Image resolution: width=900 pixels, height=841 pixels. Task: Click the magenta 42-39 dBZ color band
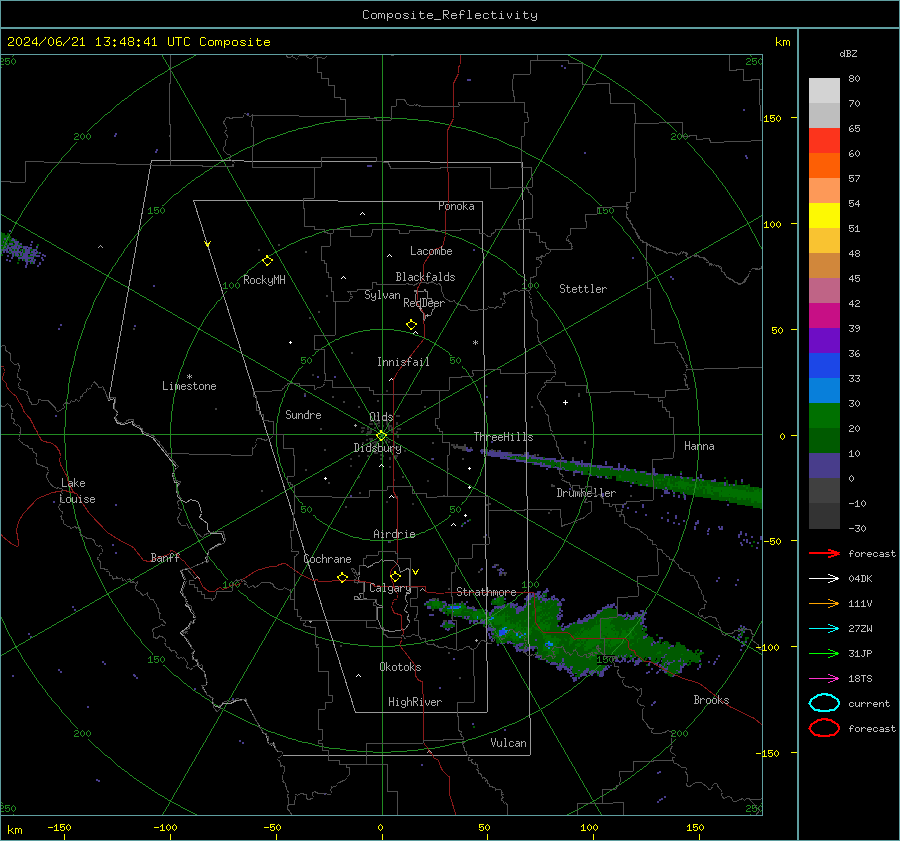[824, 316]
